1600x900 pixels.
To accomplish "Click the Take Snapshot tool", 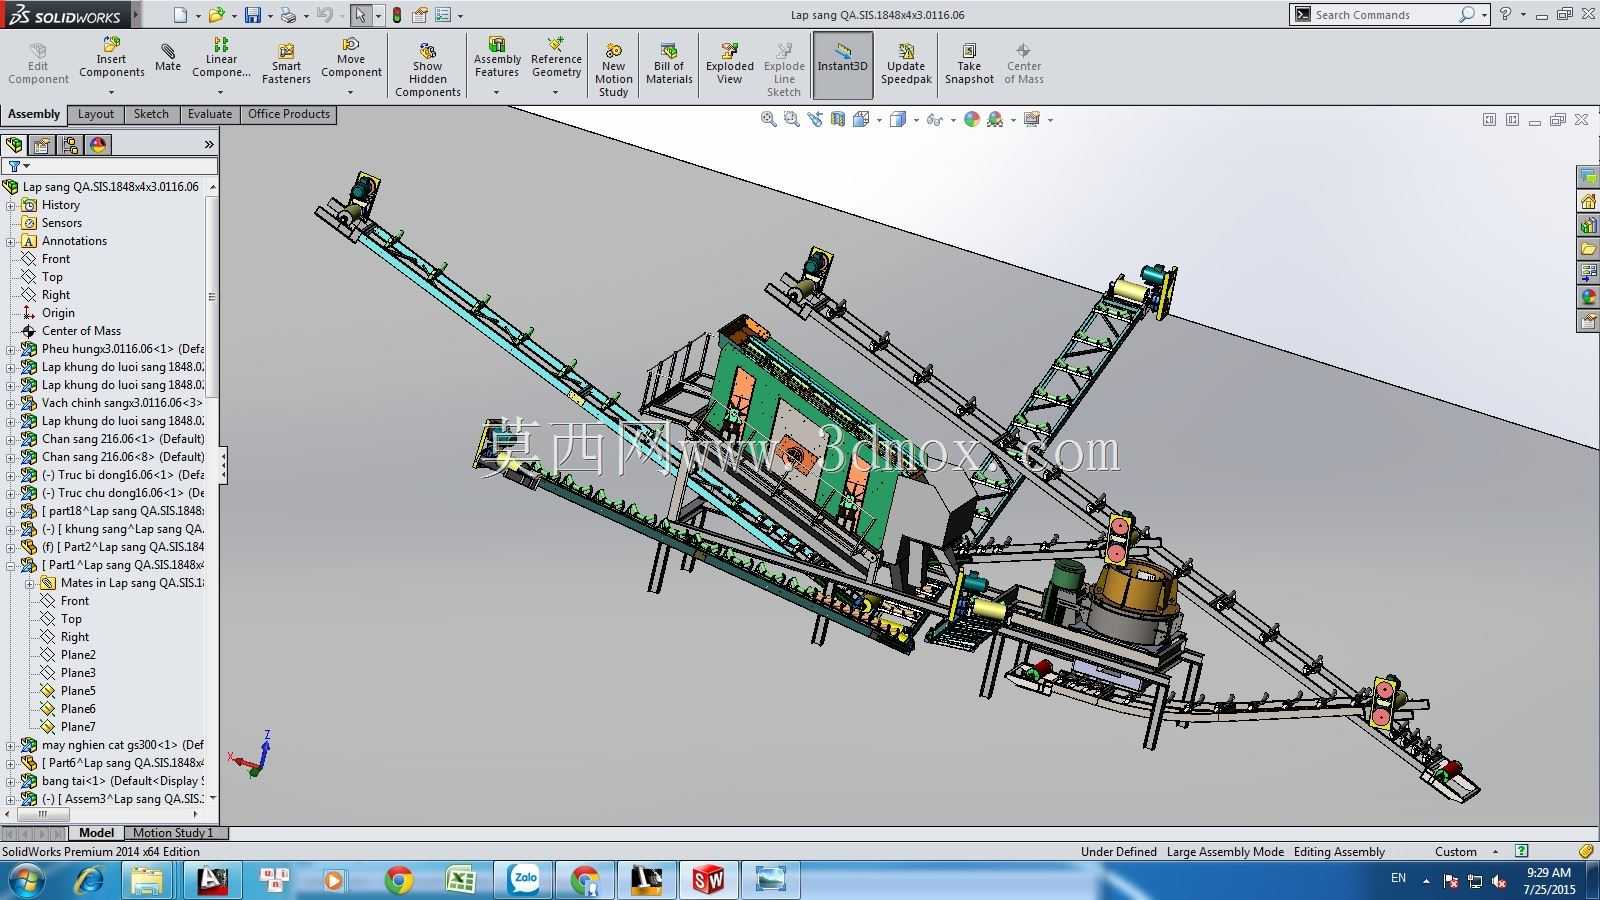I will point(969,65).
